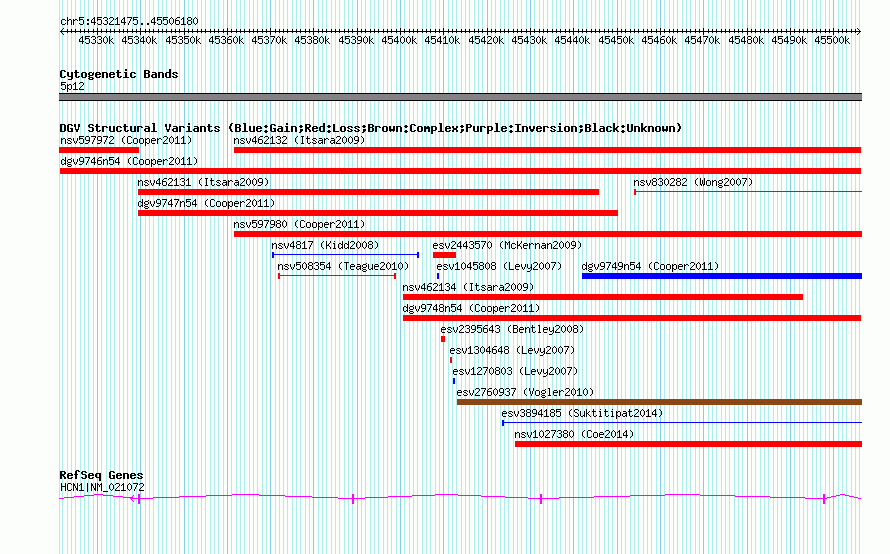The image size is (890, 554).
Task: Click the nsv462131 (Itsara2009) label
Action: click(x=203, y=182)
